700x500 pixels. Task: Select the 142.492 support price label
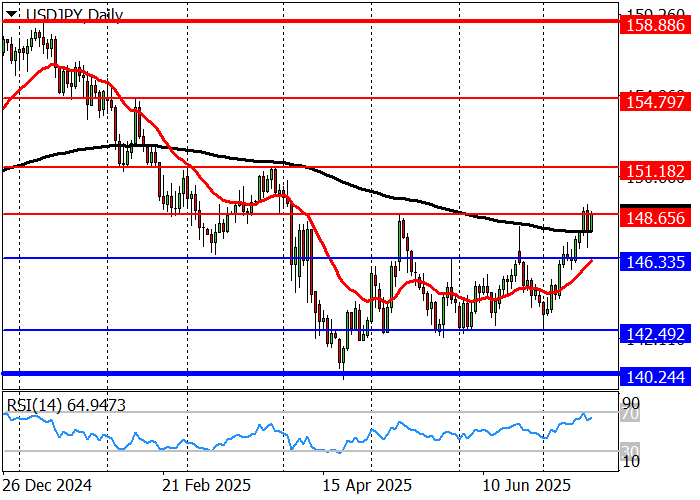click(655, 334)
